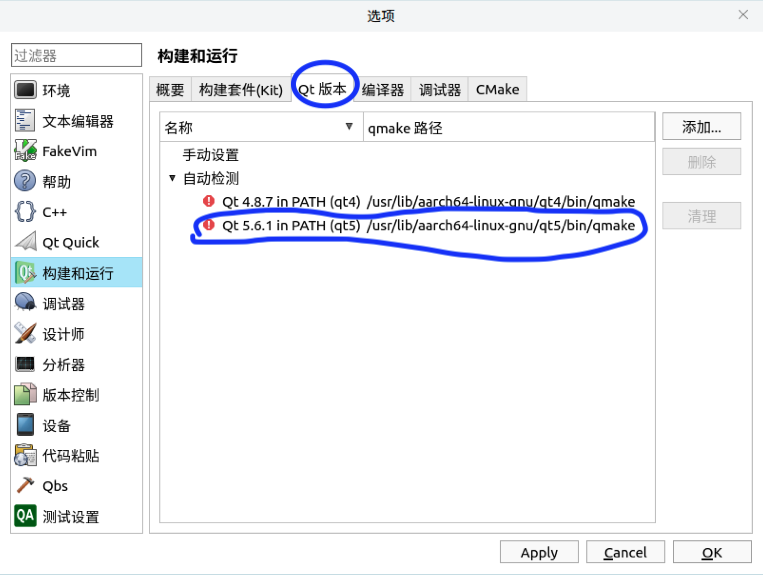
Task: Select the FakeVim icon
Action: pos(25,151)
